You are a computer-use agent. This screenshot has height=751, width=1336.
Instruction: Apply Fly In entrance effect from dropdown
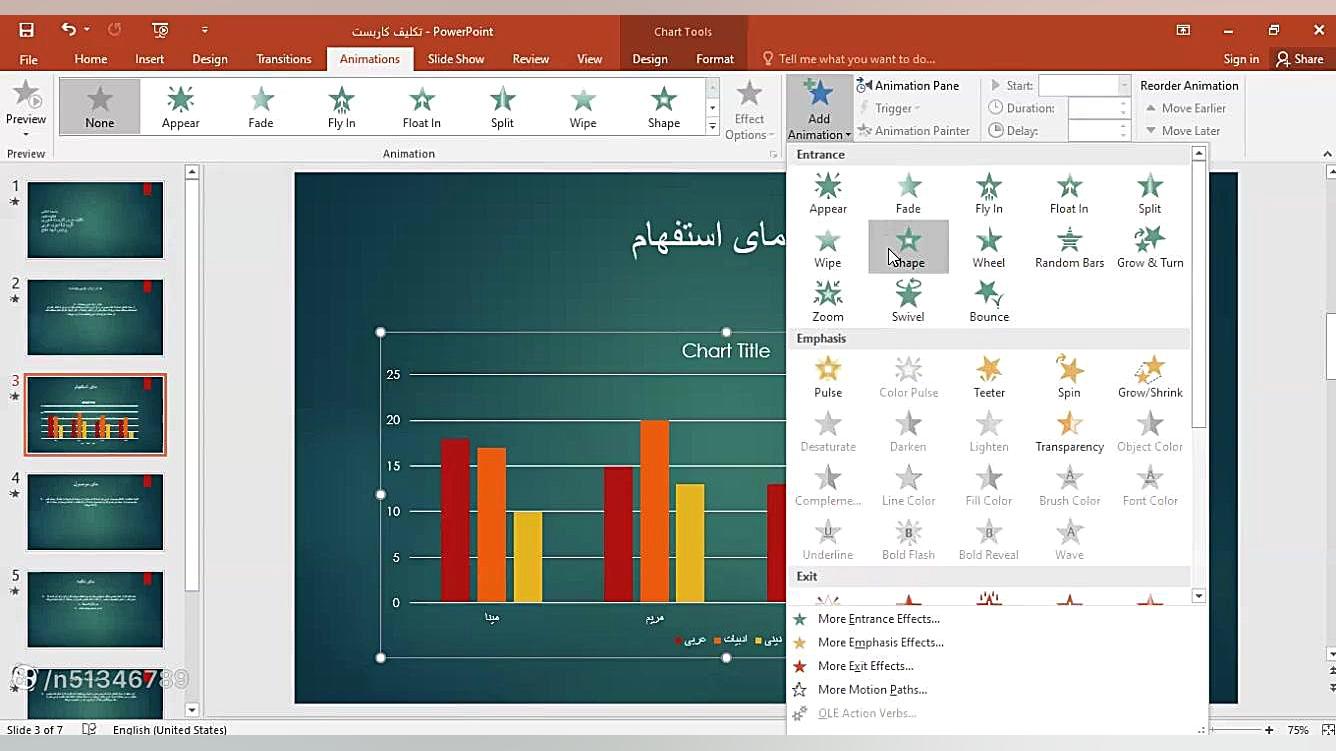989,193
